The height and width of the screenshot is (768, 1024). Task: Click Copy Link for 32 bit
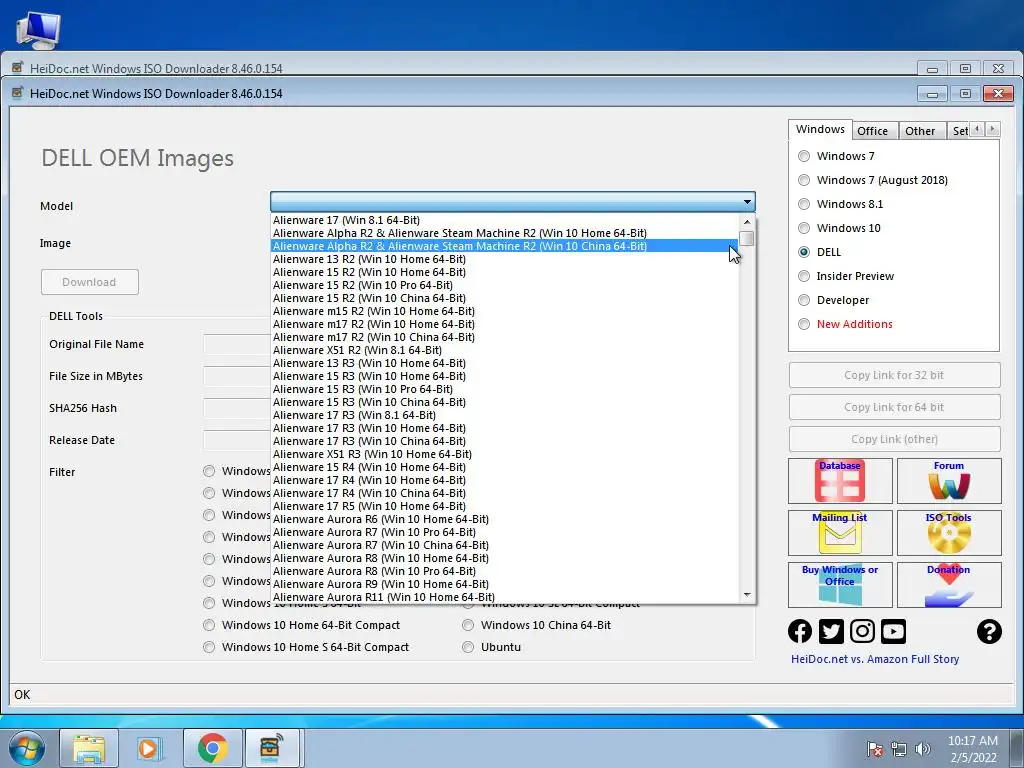pos(894,376)
